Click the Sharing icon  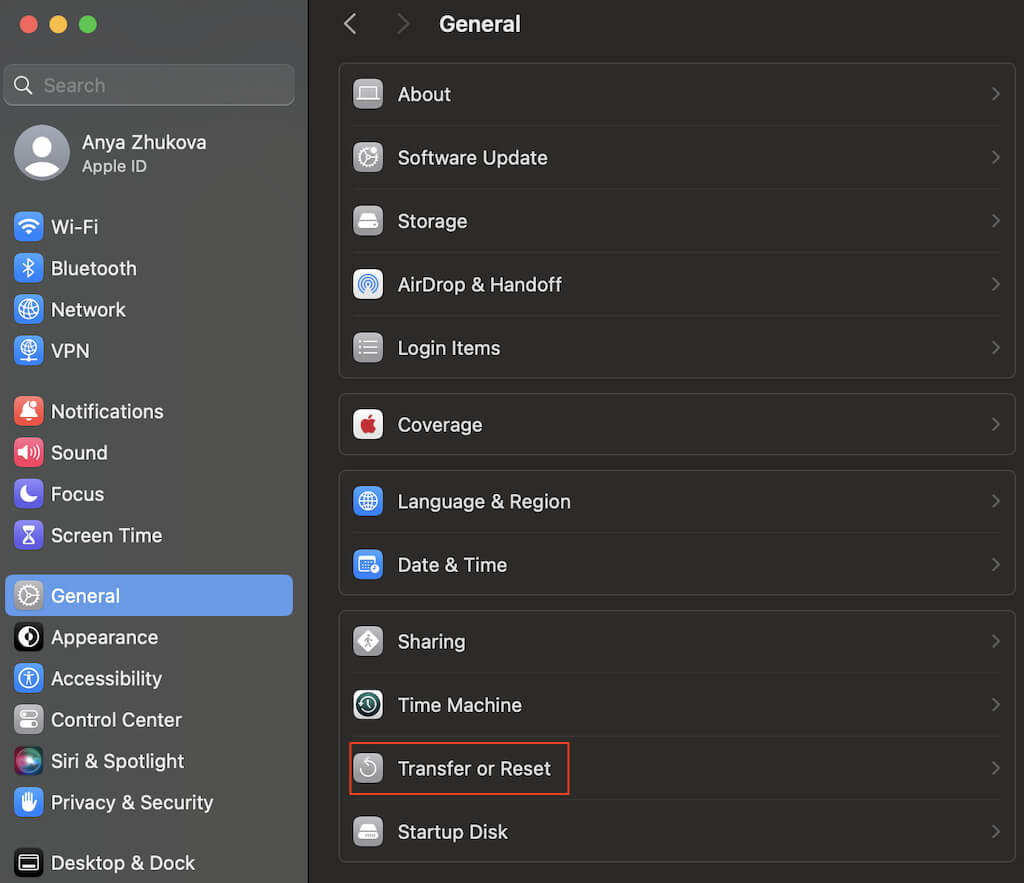coord(368,641)
